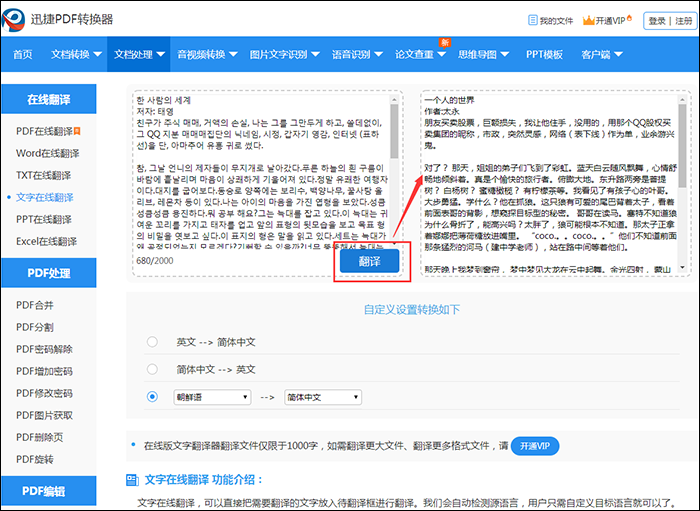Screen dimensions: 700x511
Task: Expand the 文档处理 nav menu
Action: click(x=139, y=54)
